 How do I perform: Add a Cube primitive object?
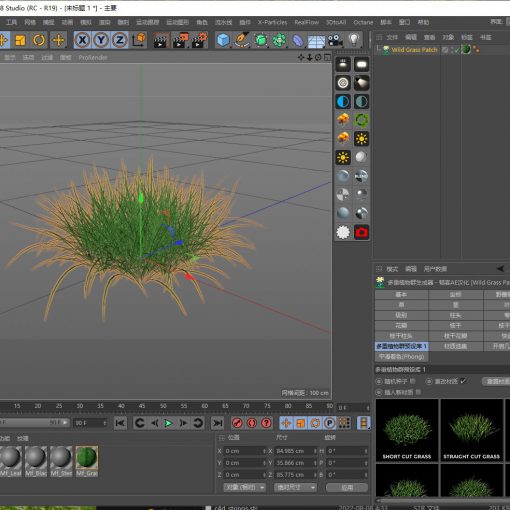click(223, 40)
